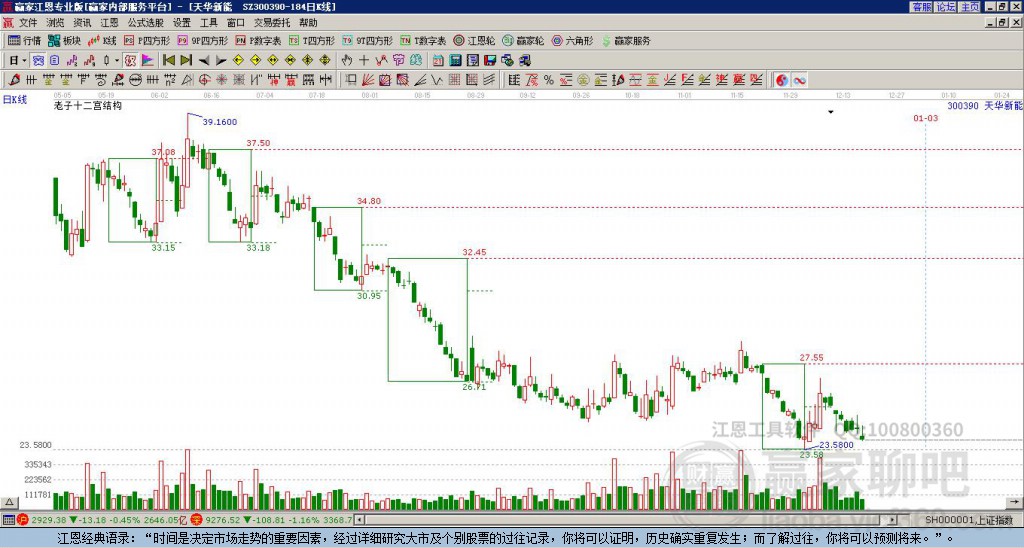The height and width of the screenshot is (548, 1024).
Task: Toggle the yin-yang icon in toolbar
Action: pos(782,80)
